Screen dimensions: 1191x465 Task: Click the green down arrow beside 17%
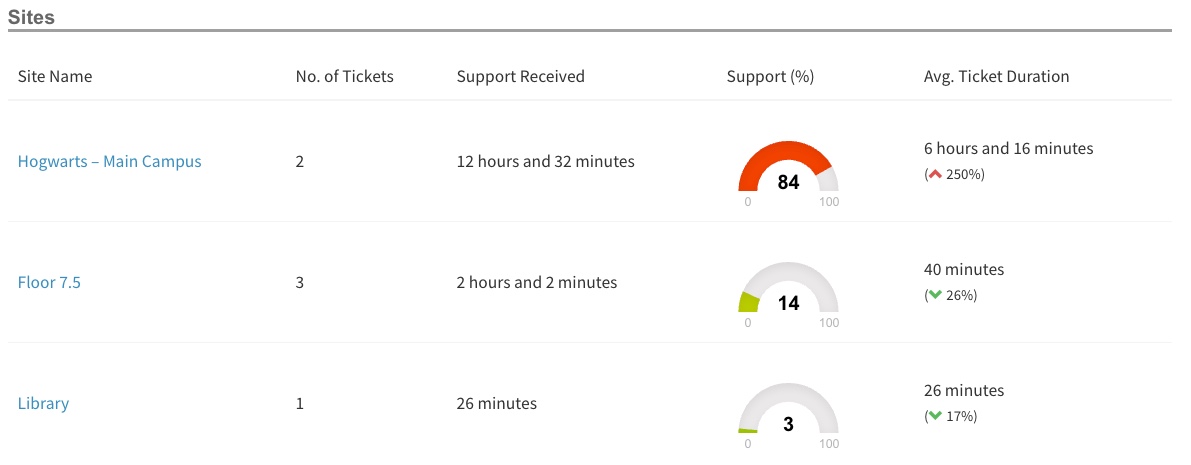tap(936, 416)
